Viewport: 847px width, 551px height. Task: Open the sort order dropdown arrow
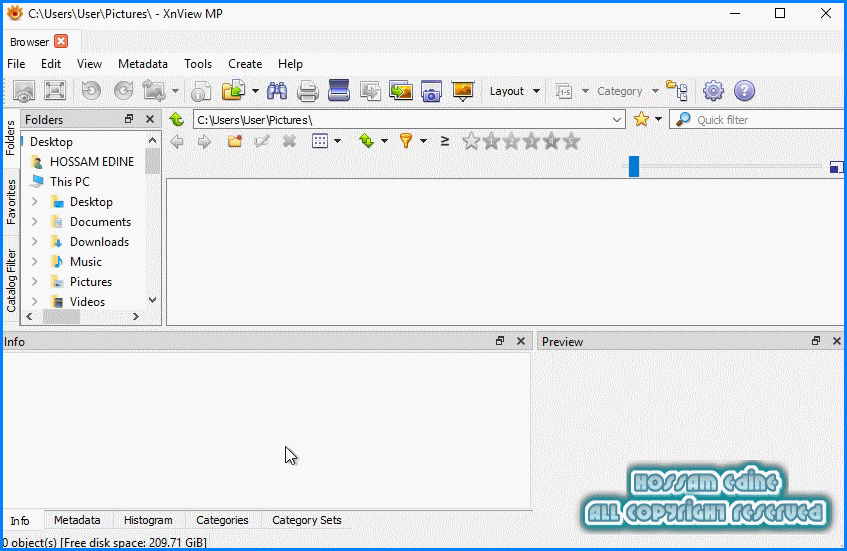(384, 142)
